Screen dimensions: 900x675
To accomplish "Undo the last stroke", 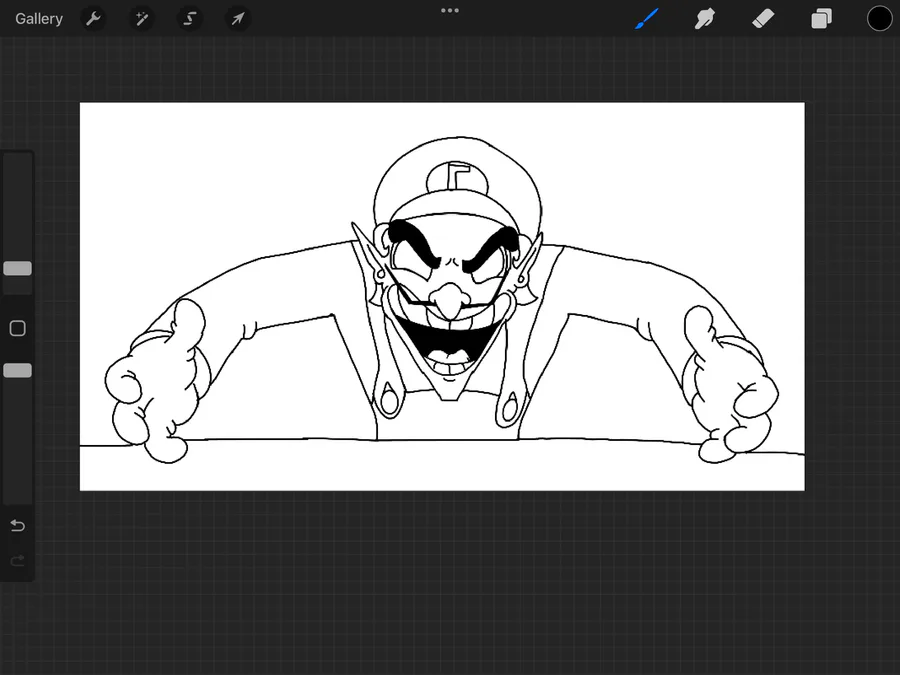I will click(18, 525).
